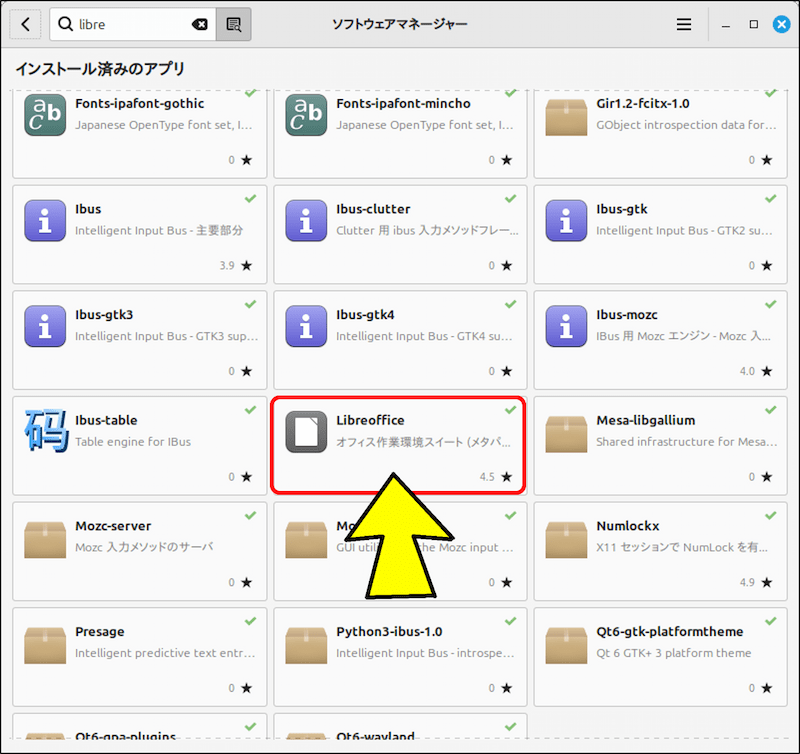Image resolution: width=800 pixels, height=754 pixels.
Task: Select the Ibus-gtk3 info icon
Action: coord(44,326)
